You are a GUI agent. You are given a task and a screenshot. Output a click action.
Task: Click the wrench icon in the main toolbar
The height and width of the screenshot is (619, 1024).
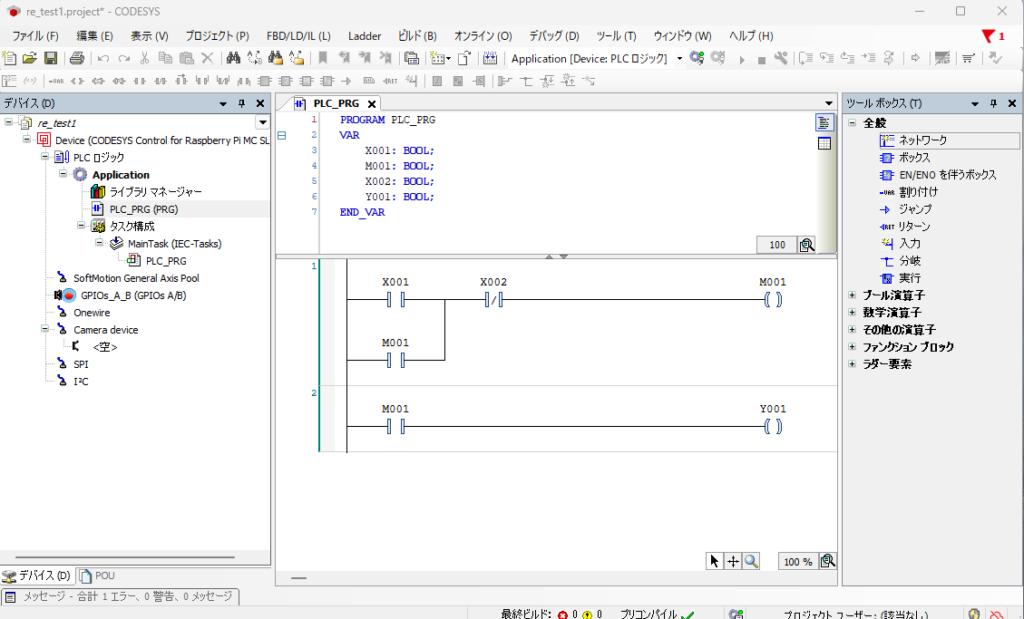(x=781, y=59)
